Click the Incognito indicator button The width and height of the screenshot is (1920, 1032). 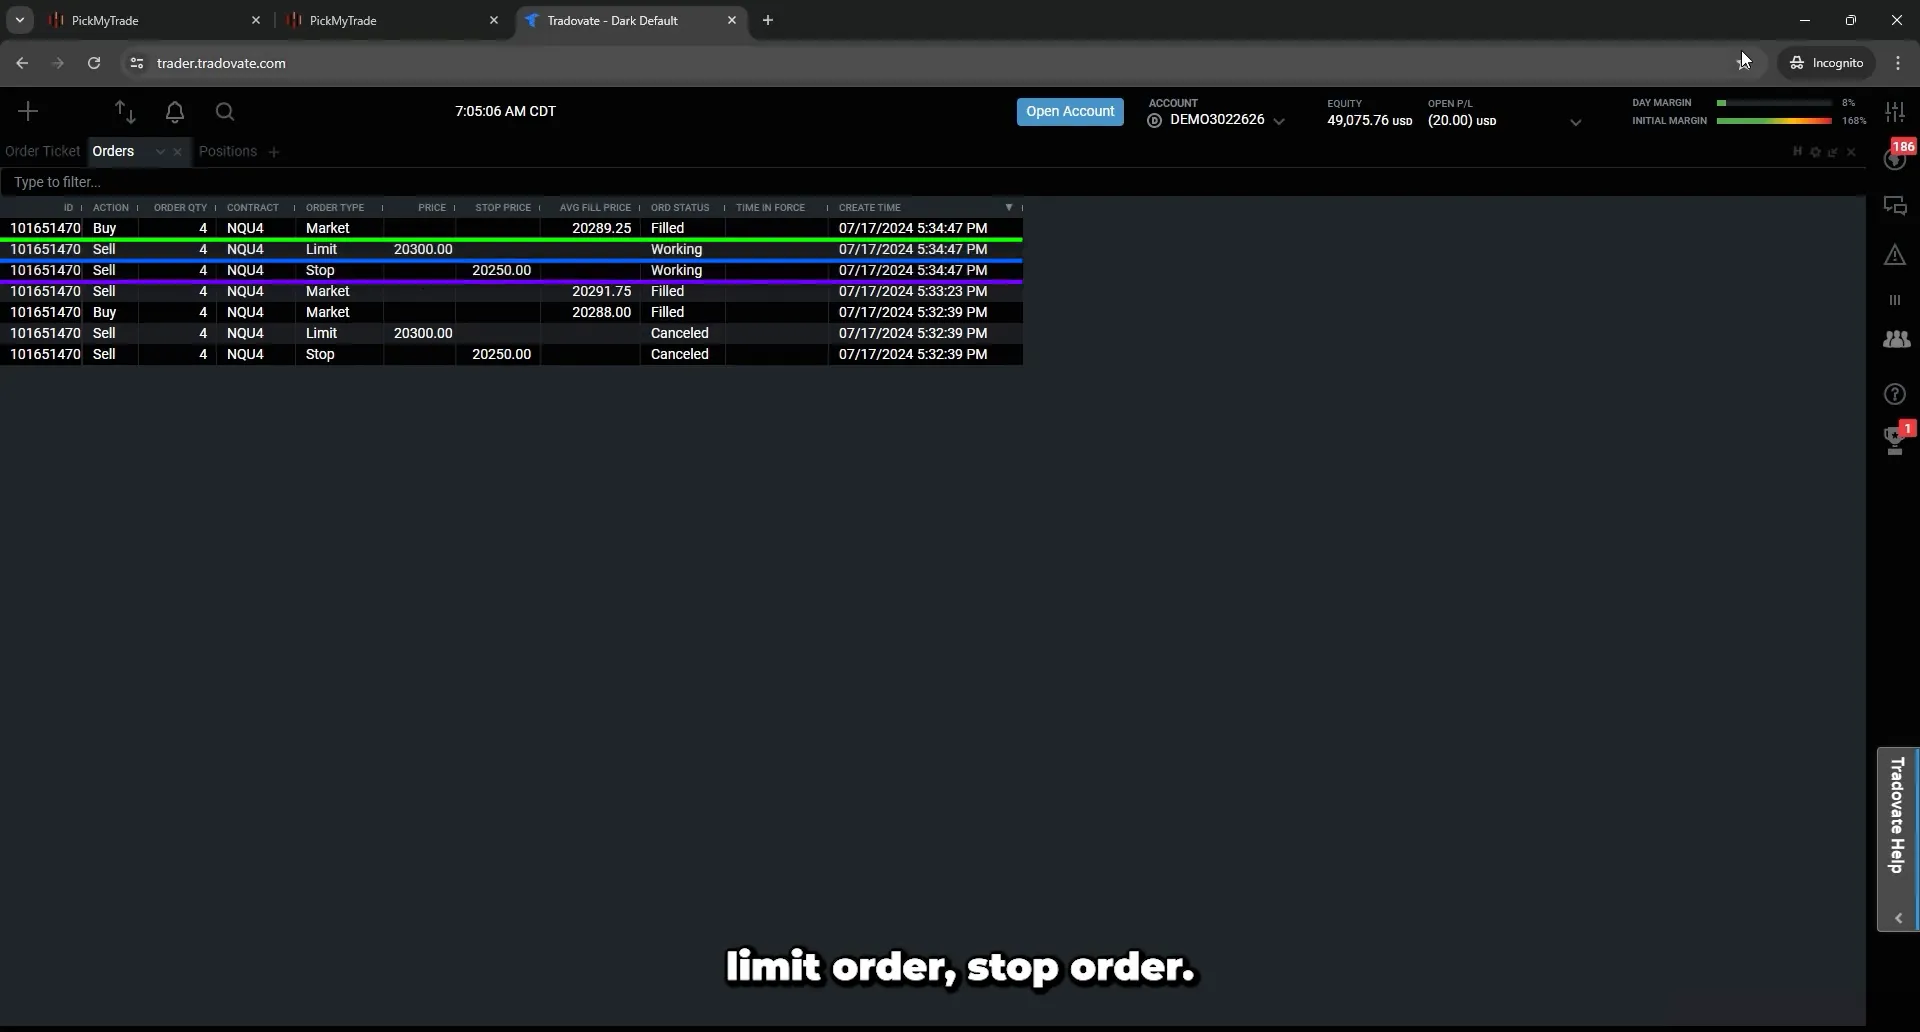coord(1827,63)
